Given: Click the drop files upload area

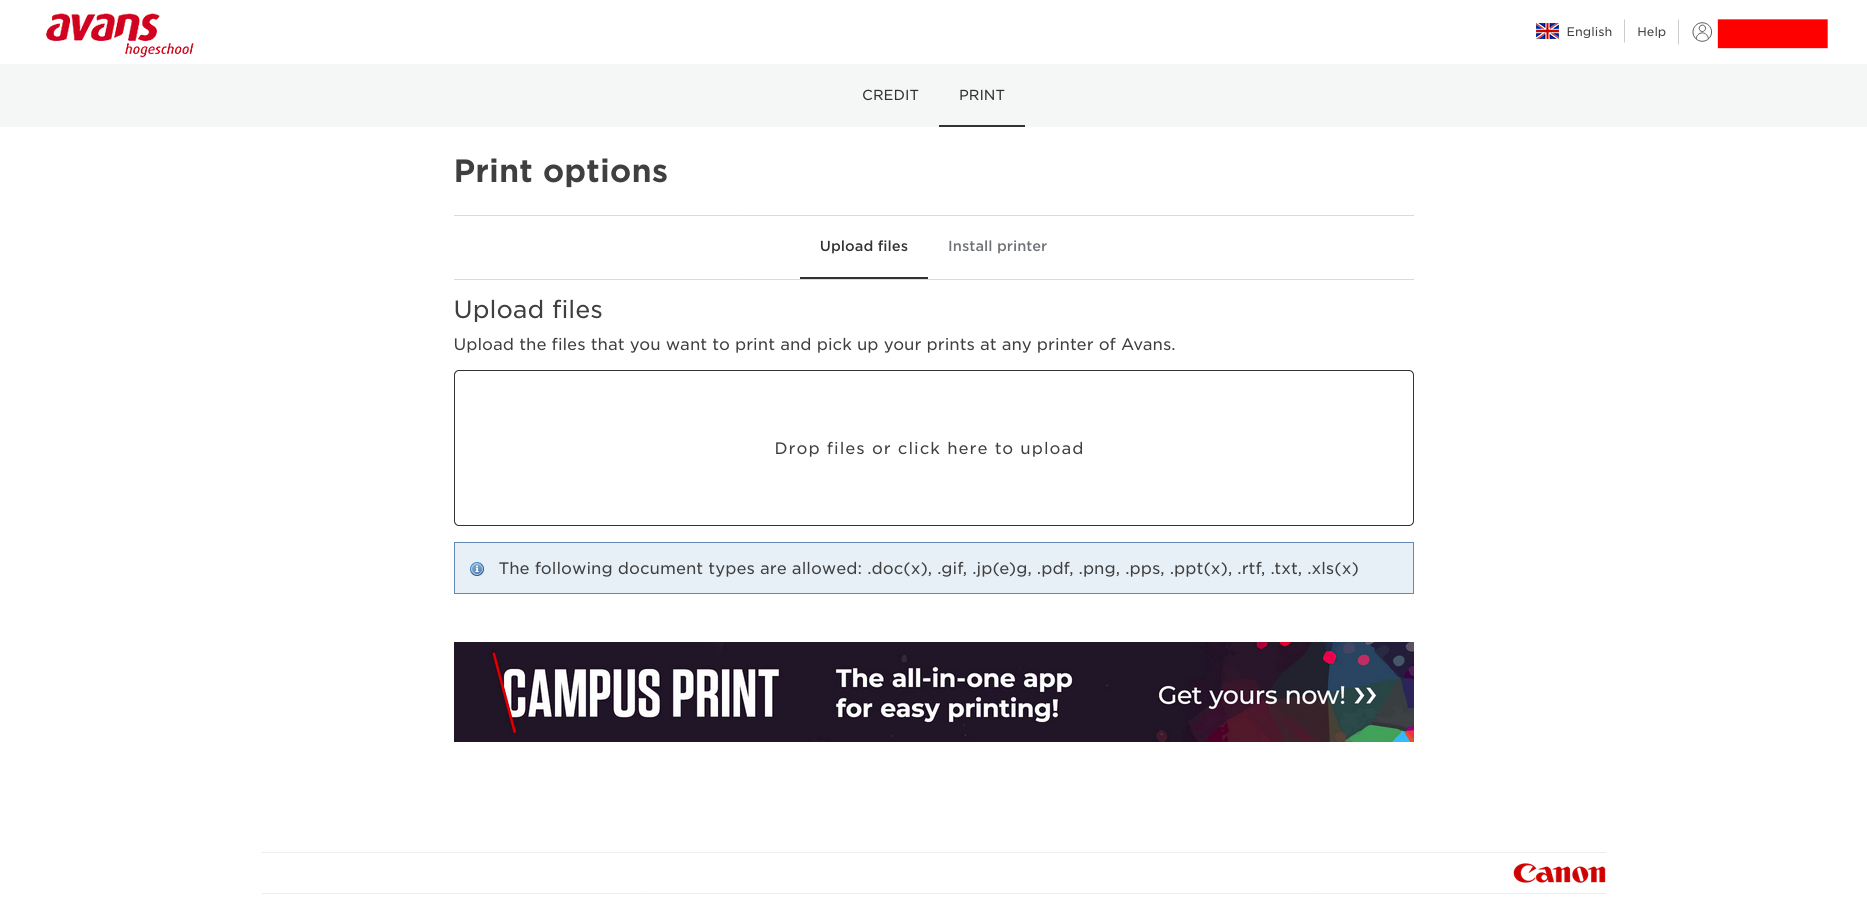Looking at the screenshot, I should tap(933, 448).
